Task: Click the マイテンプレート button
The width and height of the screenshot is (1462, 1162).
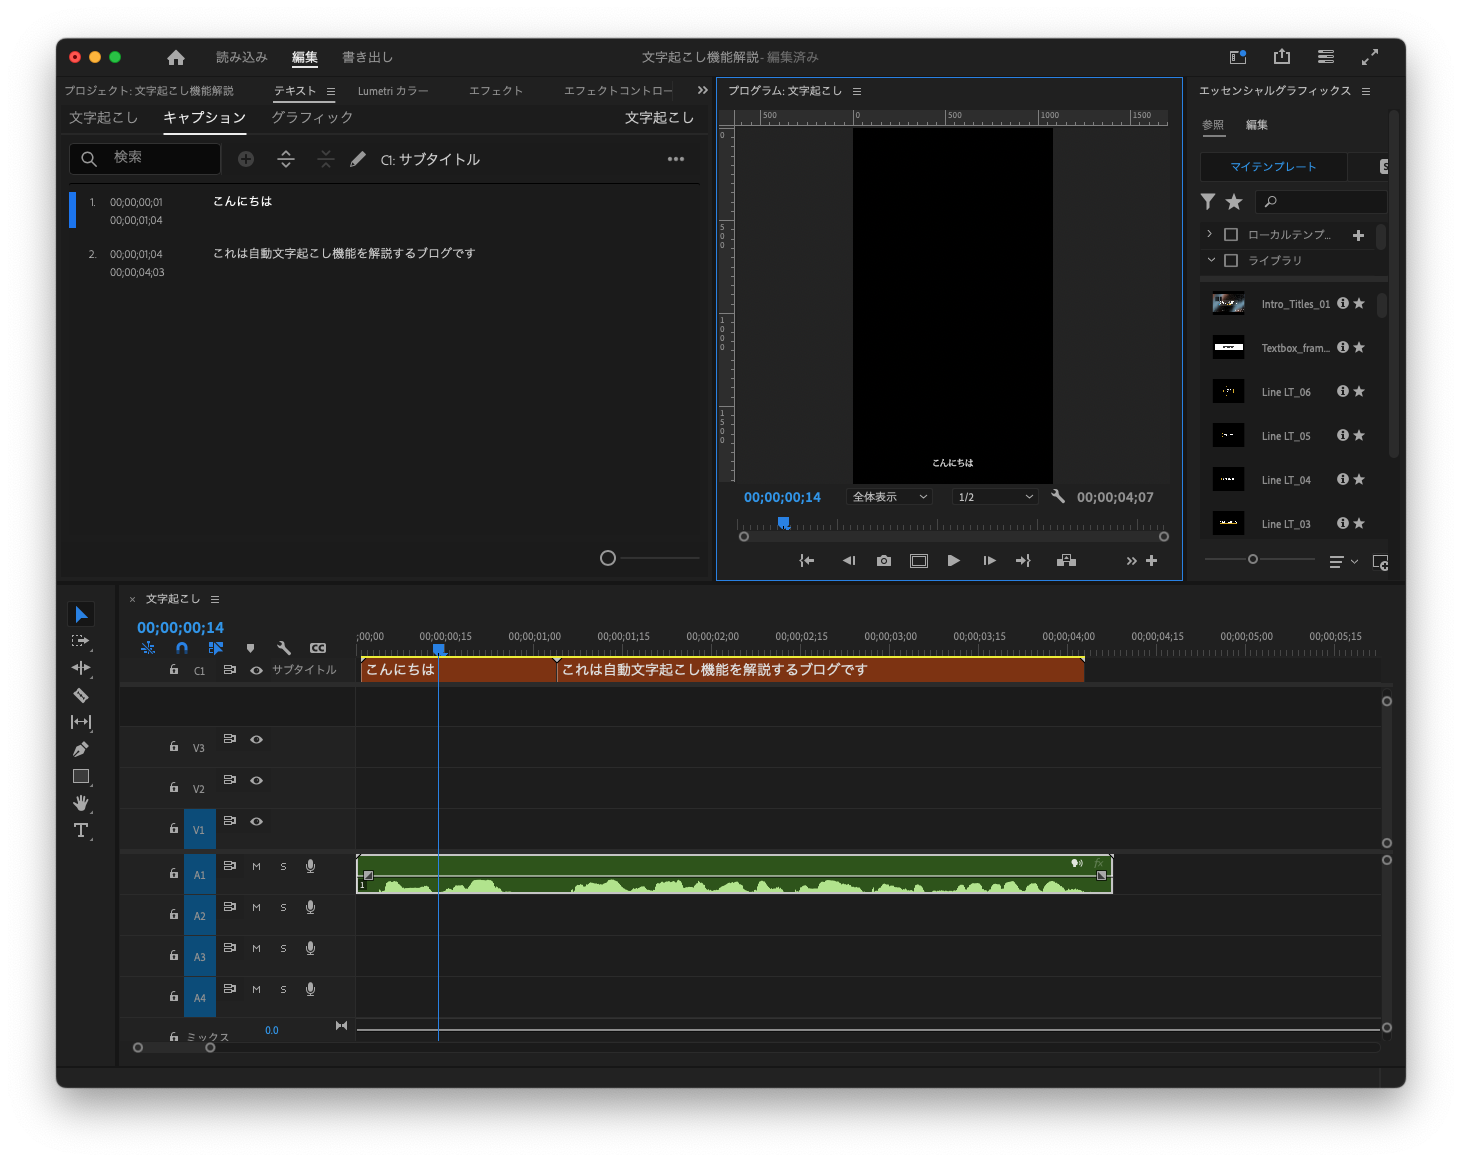Action: coord(1274,166)
